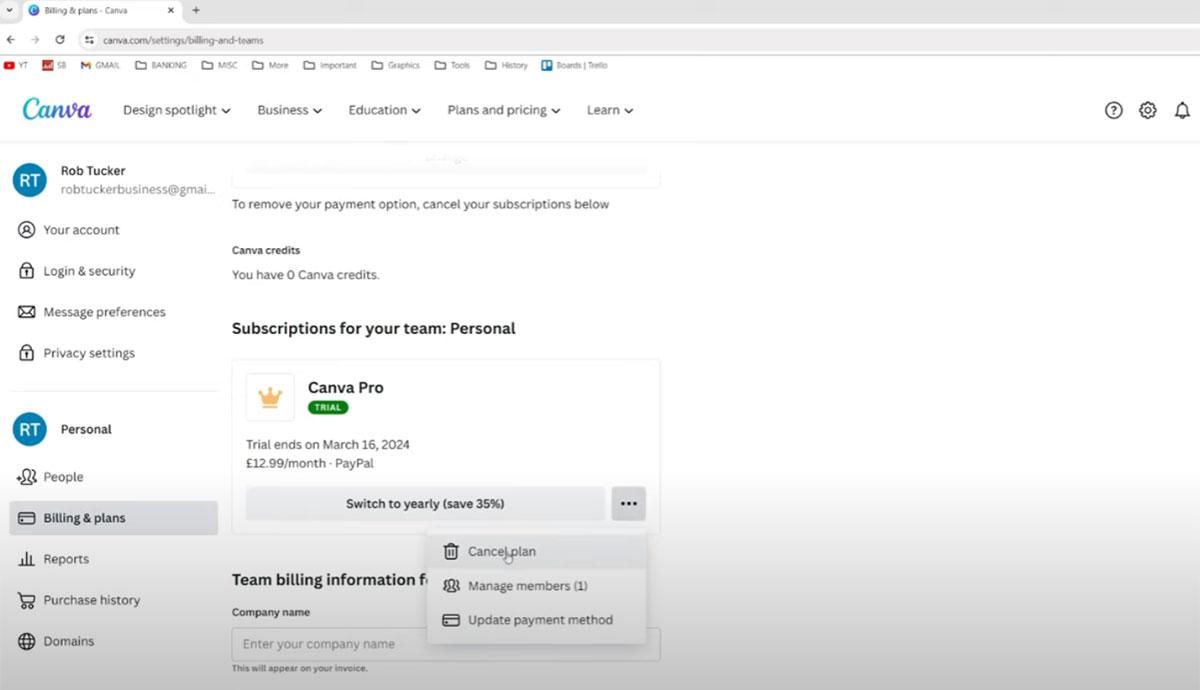Screen dimensions: 1200x690
Task: Open the browser tab list chevron
Action: 10,10
